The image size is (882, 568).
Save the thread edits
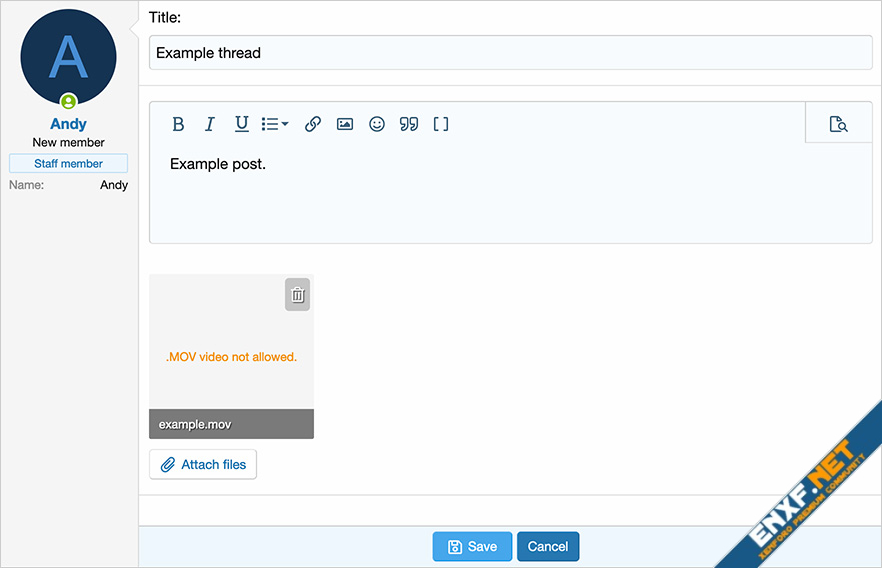[x=472, y=546]
